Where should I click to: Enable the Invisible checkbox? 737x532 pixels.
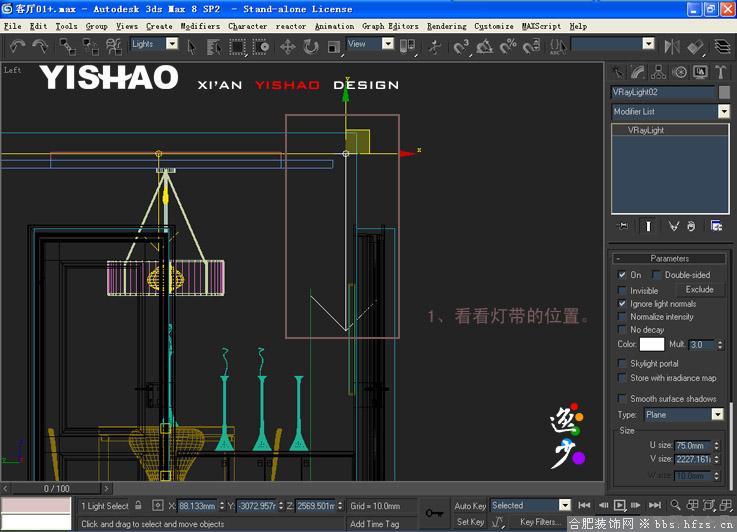pyautogui.click(x=622, y=290)
